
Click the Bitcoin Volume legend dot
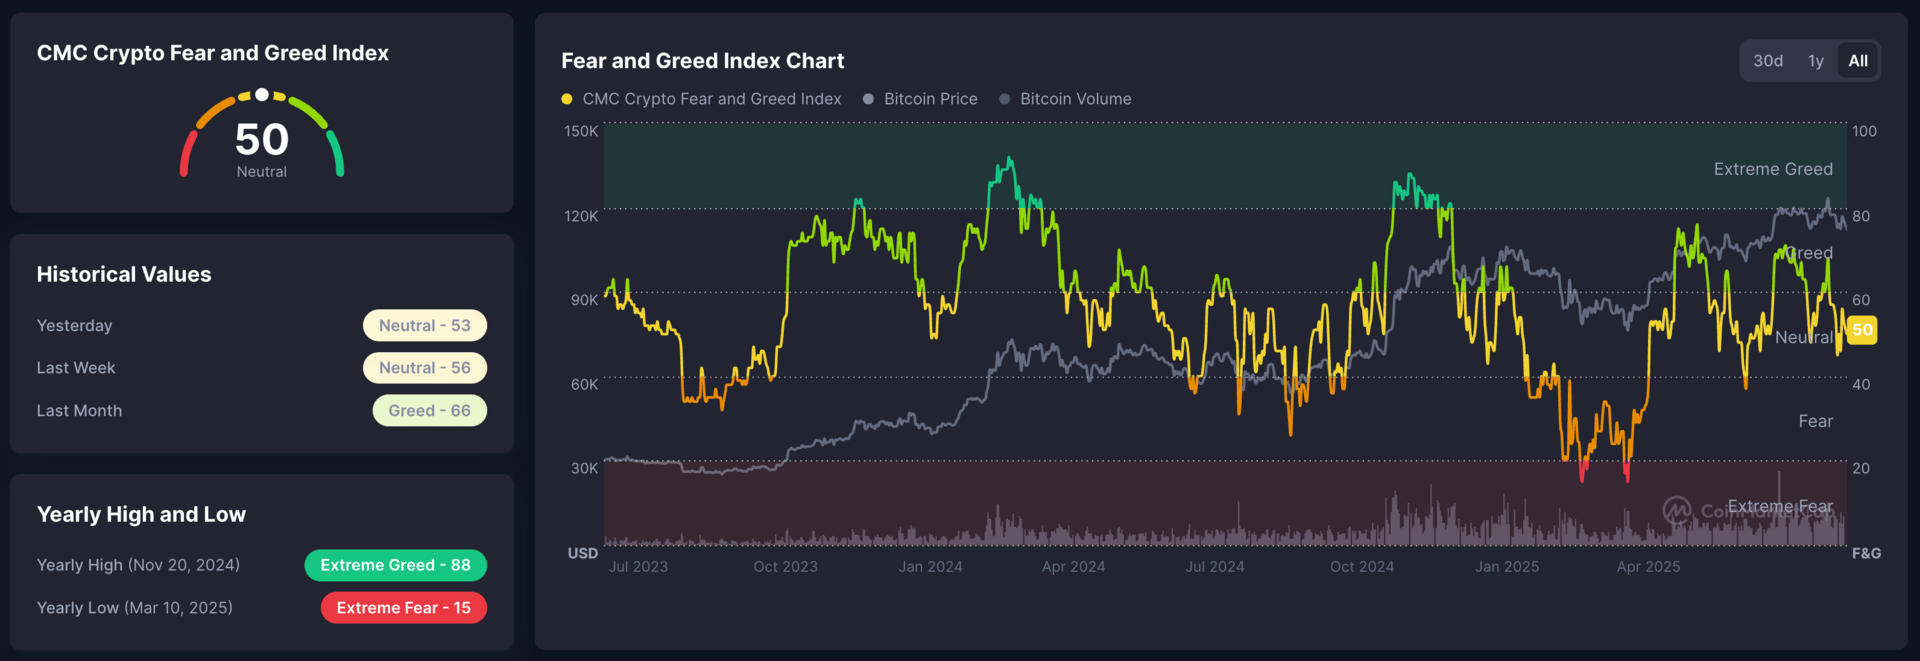point(1005,99)
